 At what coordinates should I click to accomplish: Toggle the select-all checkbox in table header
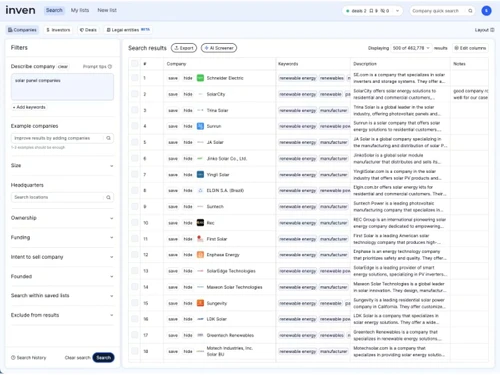[x=134, y=63]
